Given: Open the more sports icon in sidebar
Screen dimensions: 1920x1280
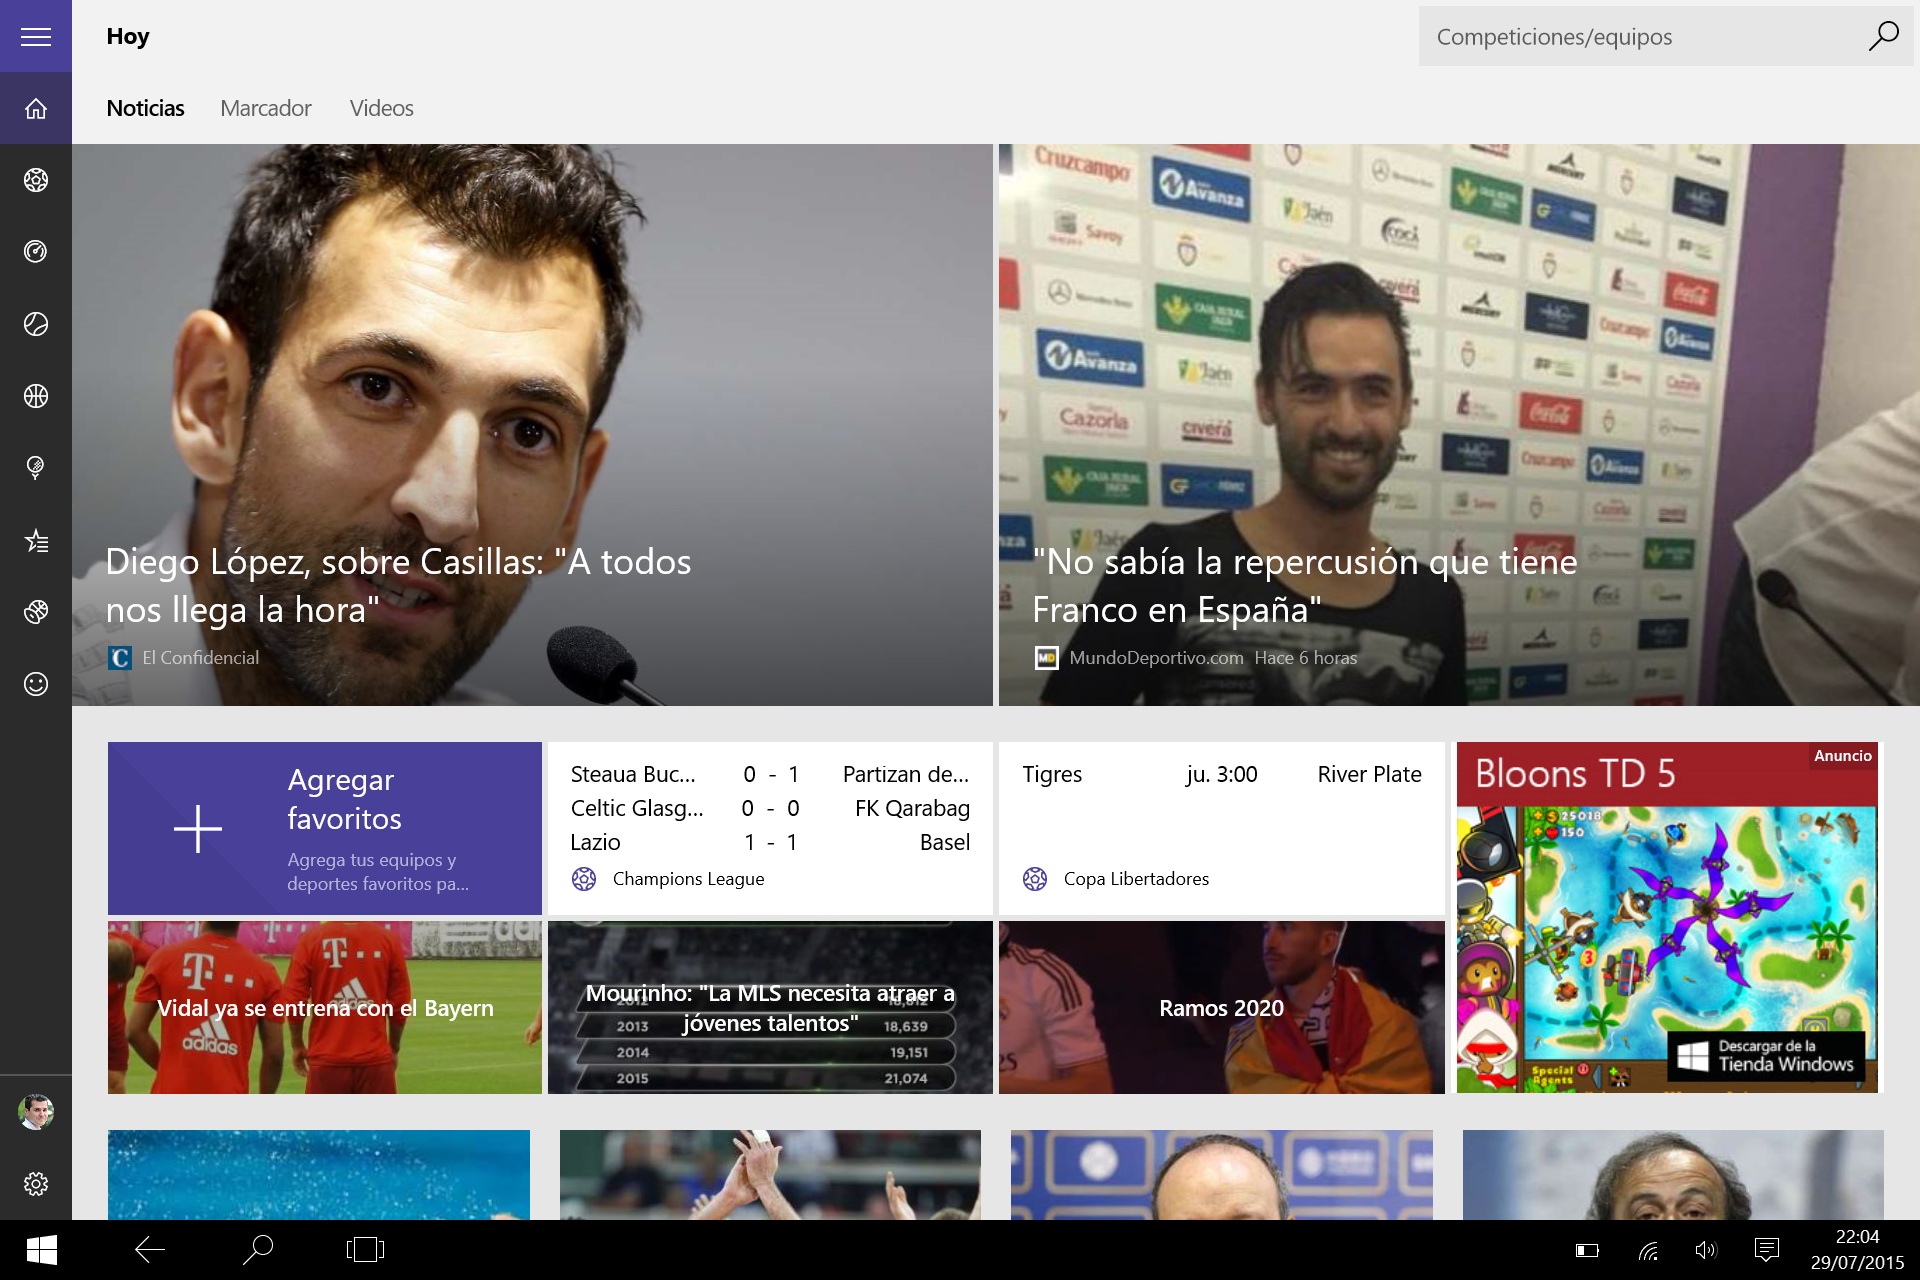Looking at the screenshot, I should [x=36, y=612].
